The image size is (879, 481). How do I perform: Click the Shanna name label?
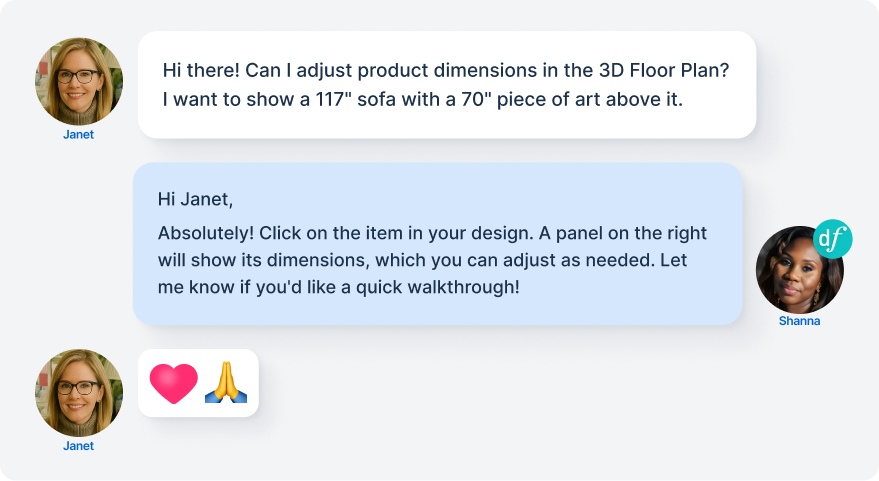[799, 321]
